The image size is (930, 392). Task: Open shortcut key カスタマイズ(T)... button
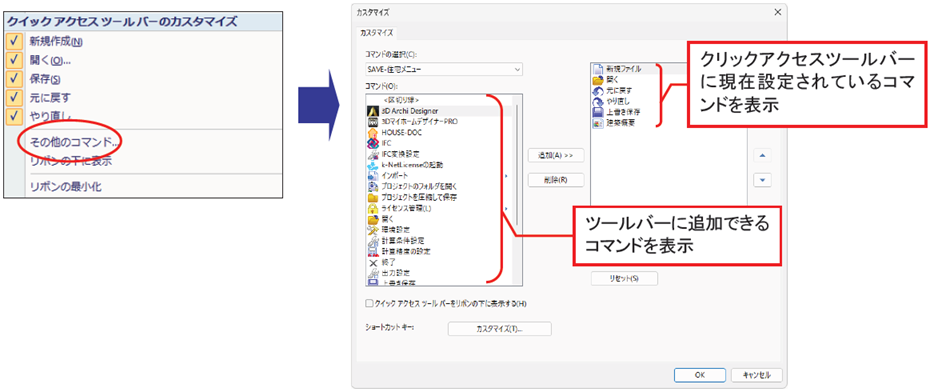click(x=499, y=329)
